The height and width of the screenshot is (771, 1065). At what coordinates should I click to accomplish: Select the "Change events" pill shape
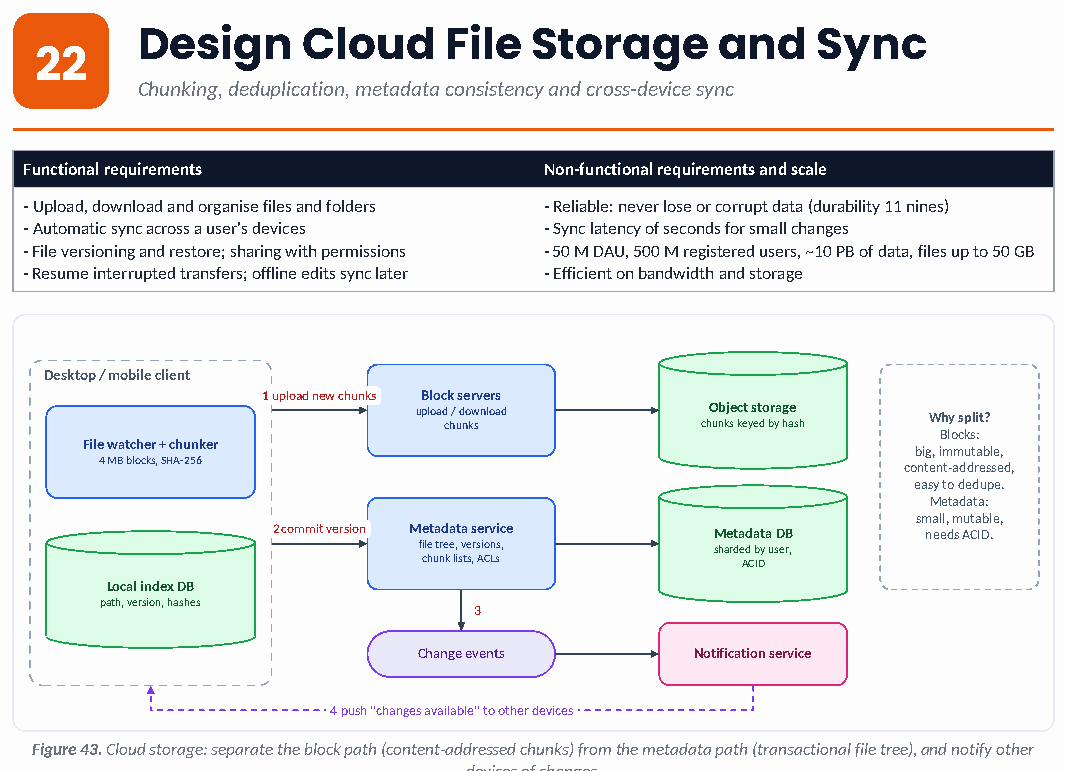coord(461,653)
